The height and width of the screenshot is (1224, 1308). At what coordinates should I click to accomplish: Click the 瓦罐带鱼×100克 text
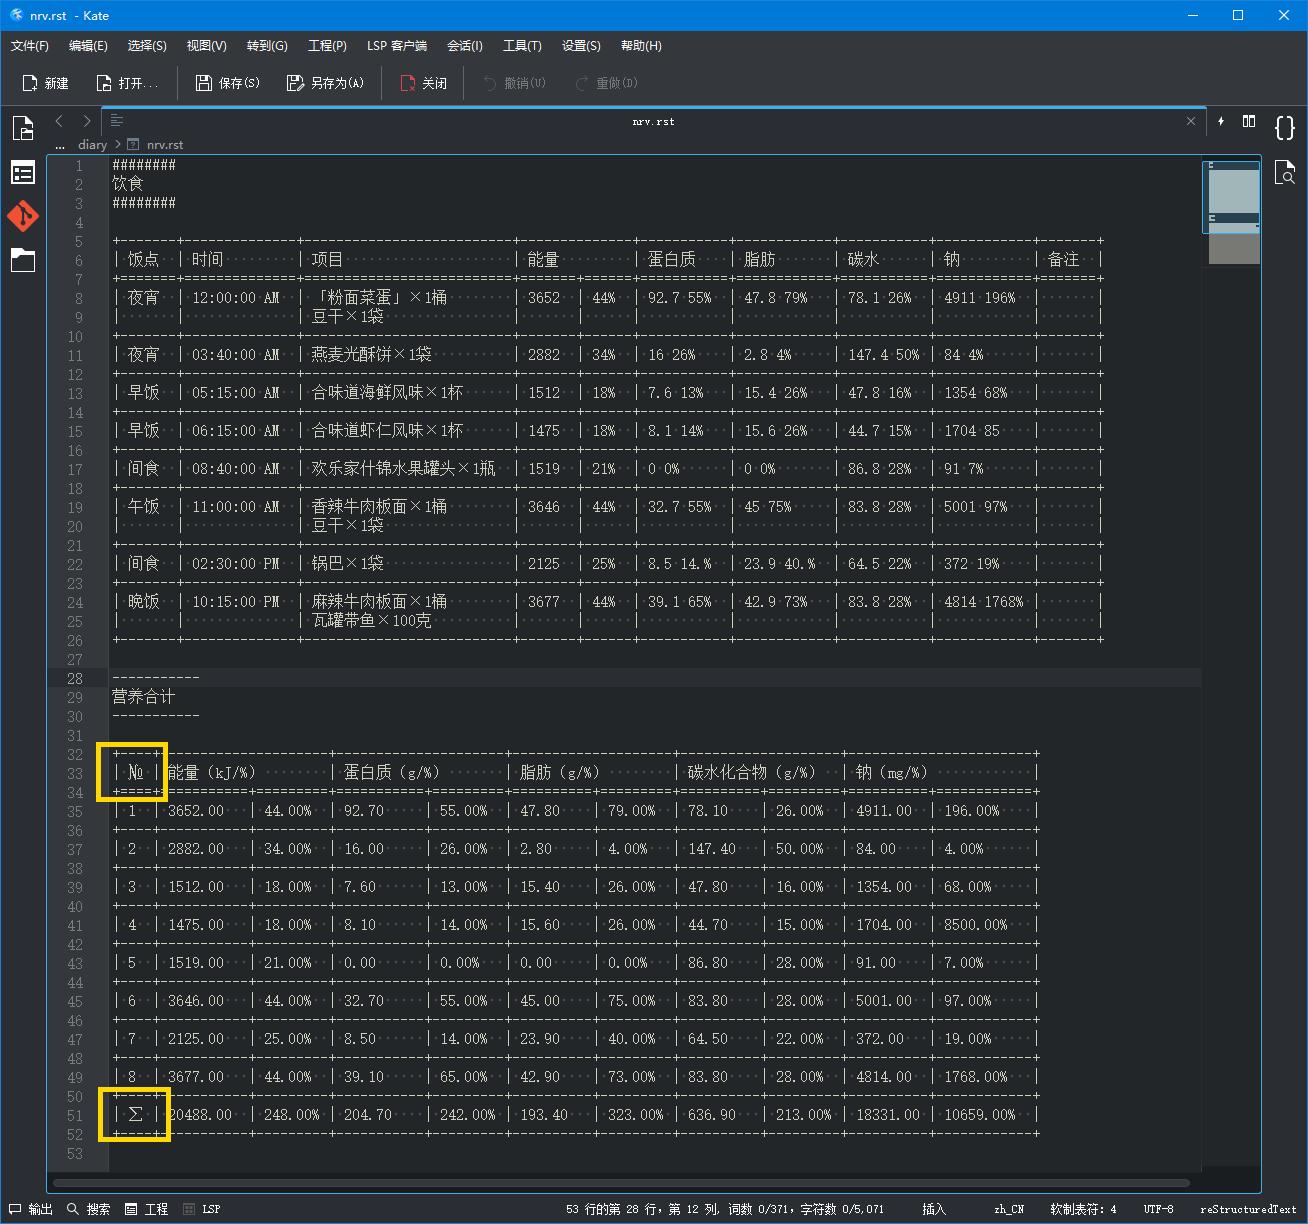372,621
